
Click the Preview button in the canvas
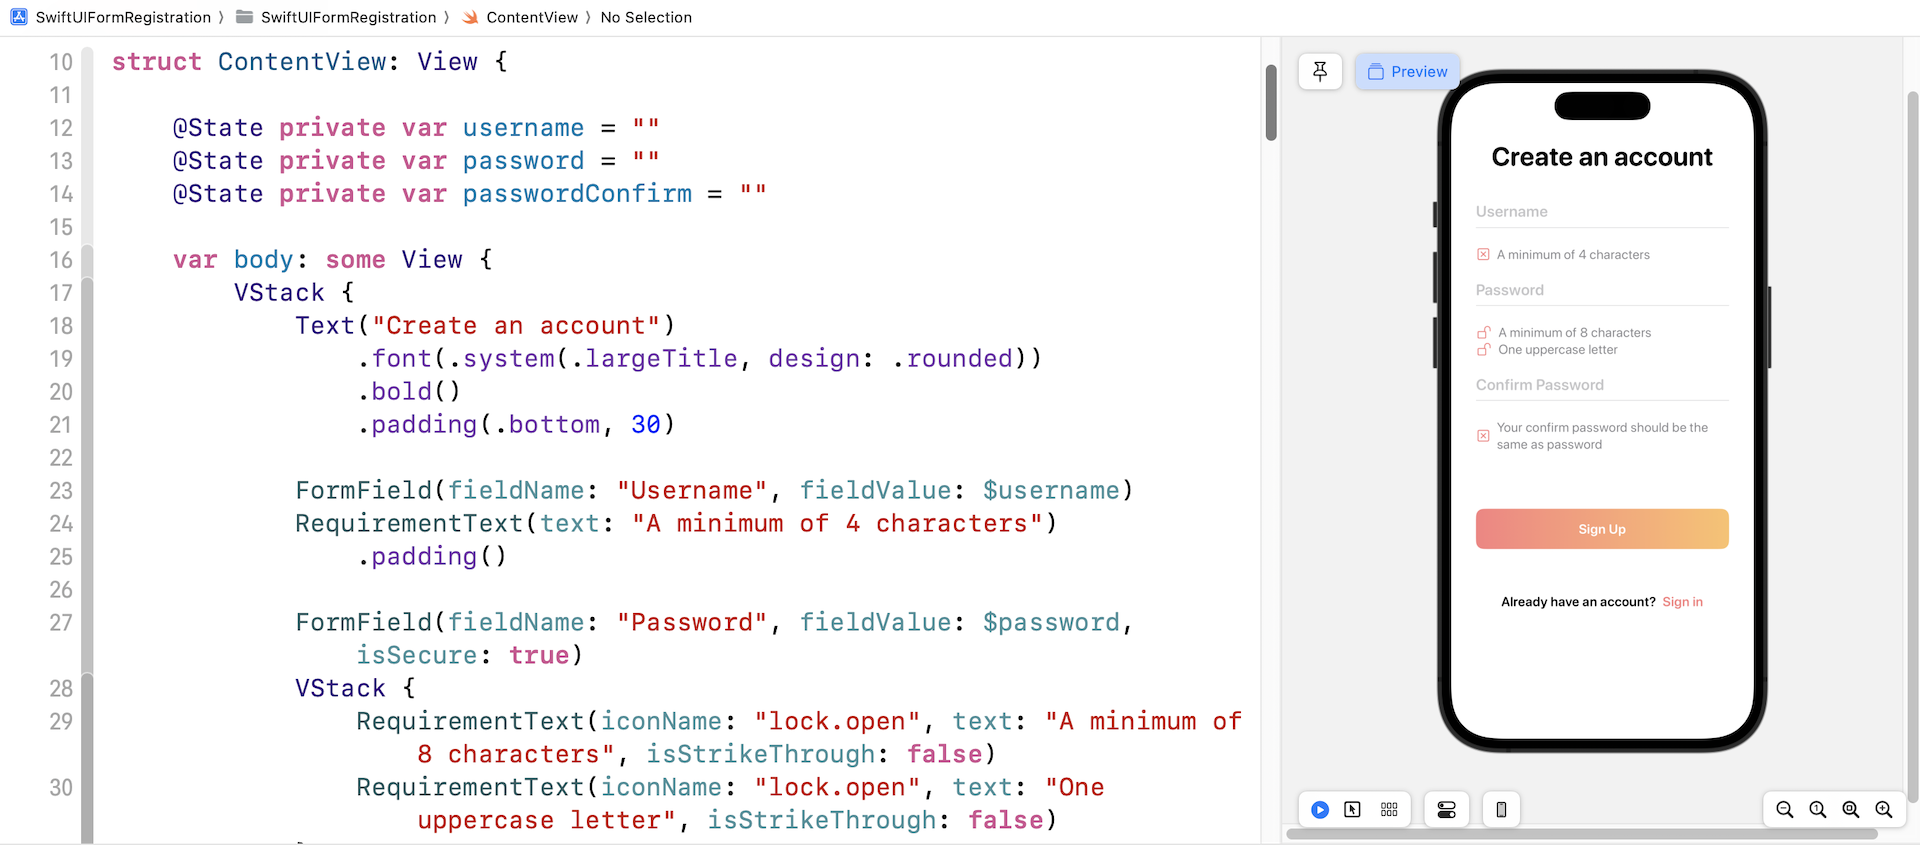click(x=1407, y=71)
